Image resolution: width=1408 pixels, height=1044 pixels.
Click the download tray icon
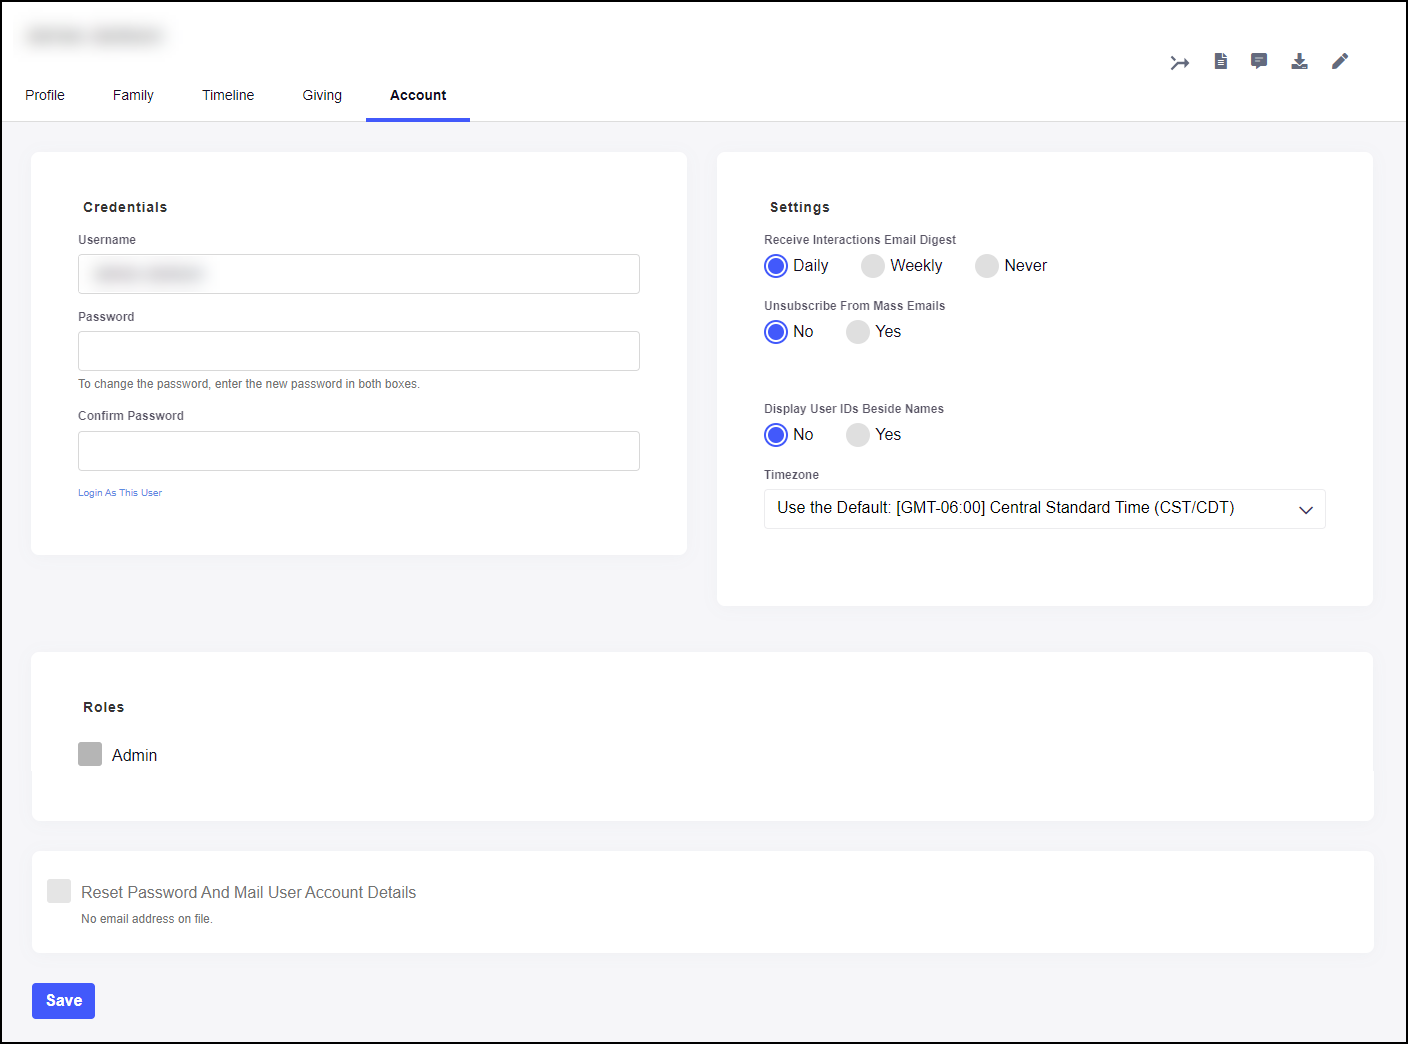(1299, 62)
